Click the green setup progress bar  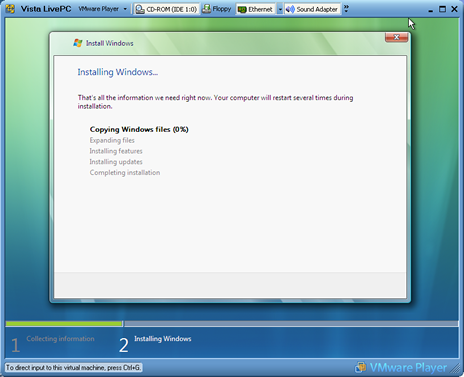[64, 323]
